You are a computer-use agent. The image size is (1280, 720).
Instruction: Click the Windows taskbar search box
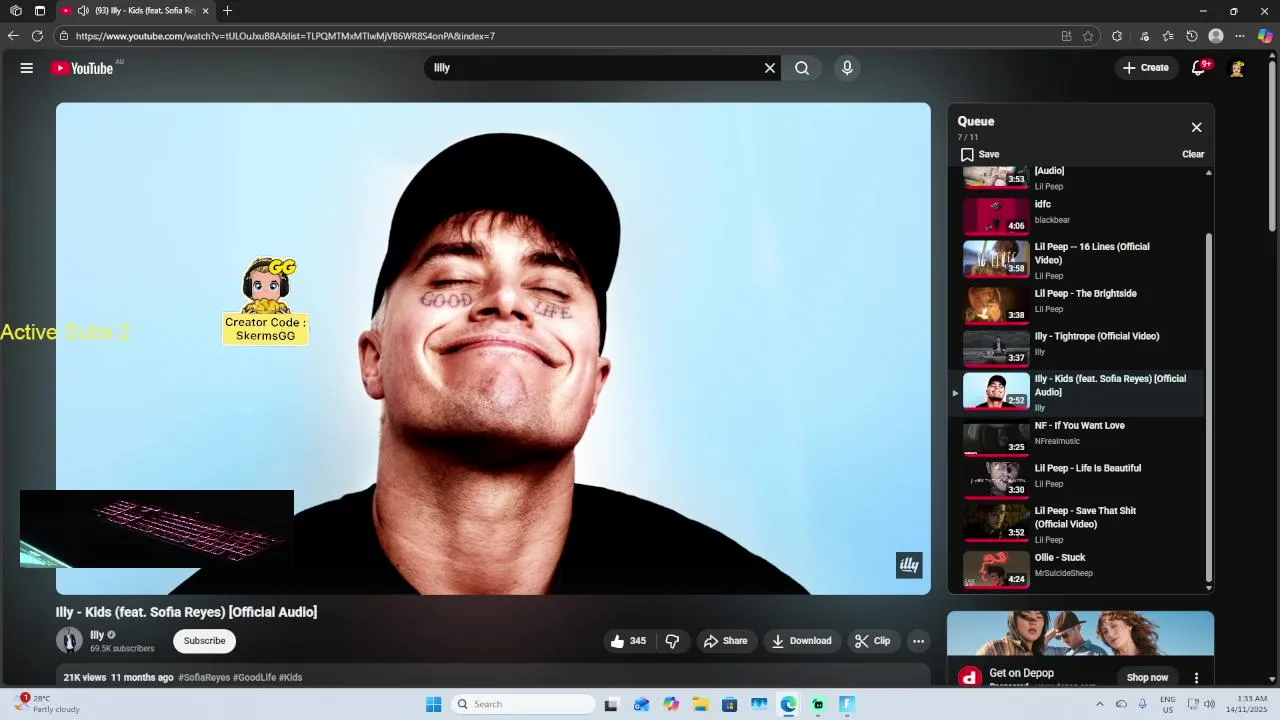[x=523, y=704]
